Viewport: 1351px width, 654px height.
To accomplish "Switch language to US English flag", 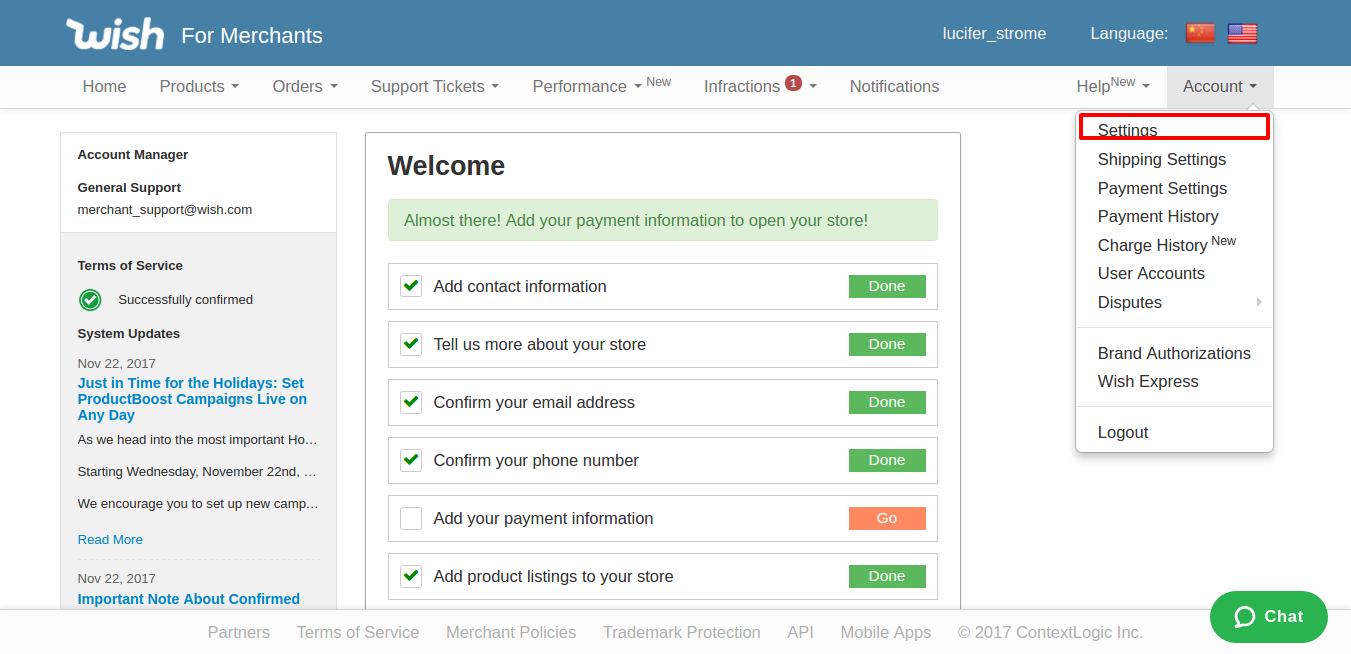I will point(1242,33).
